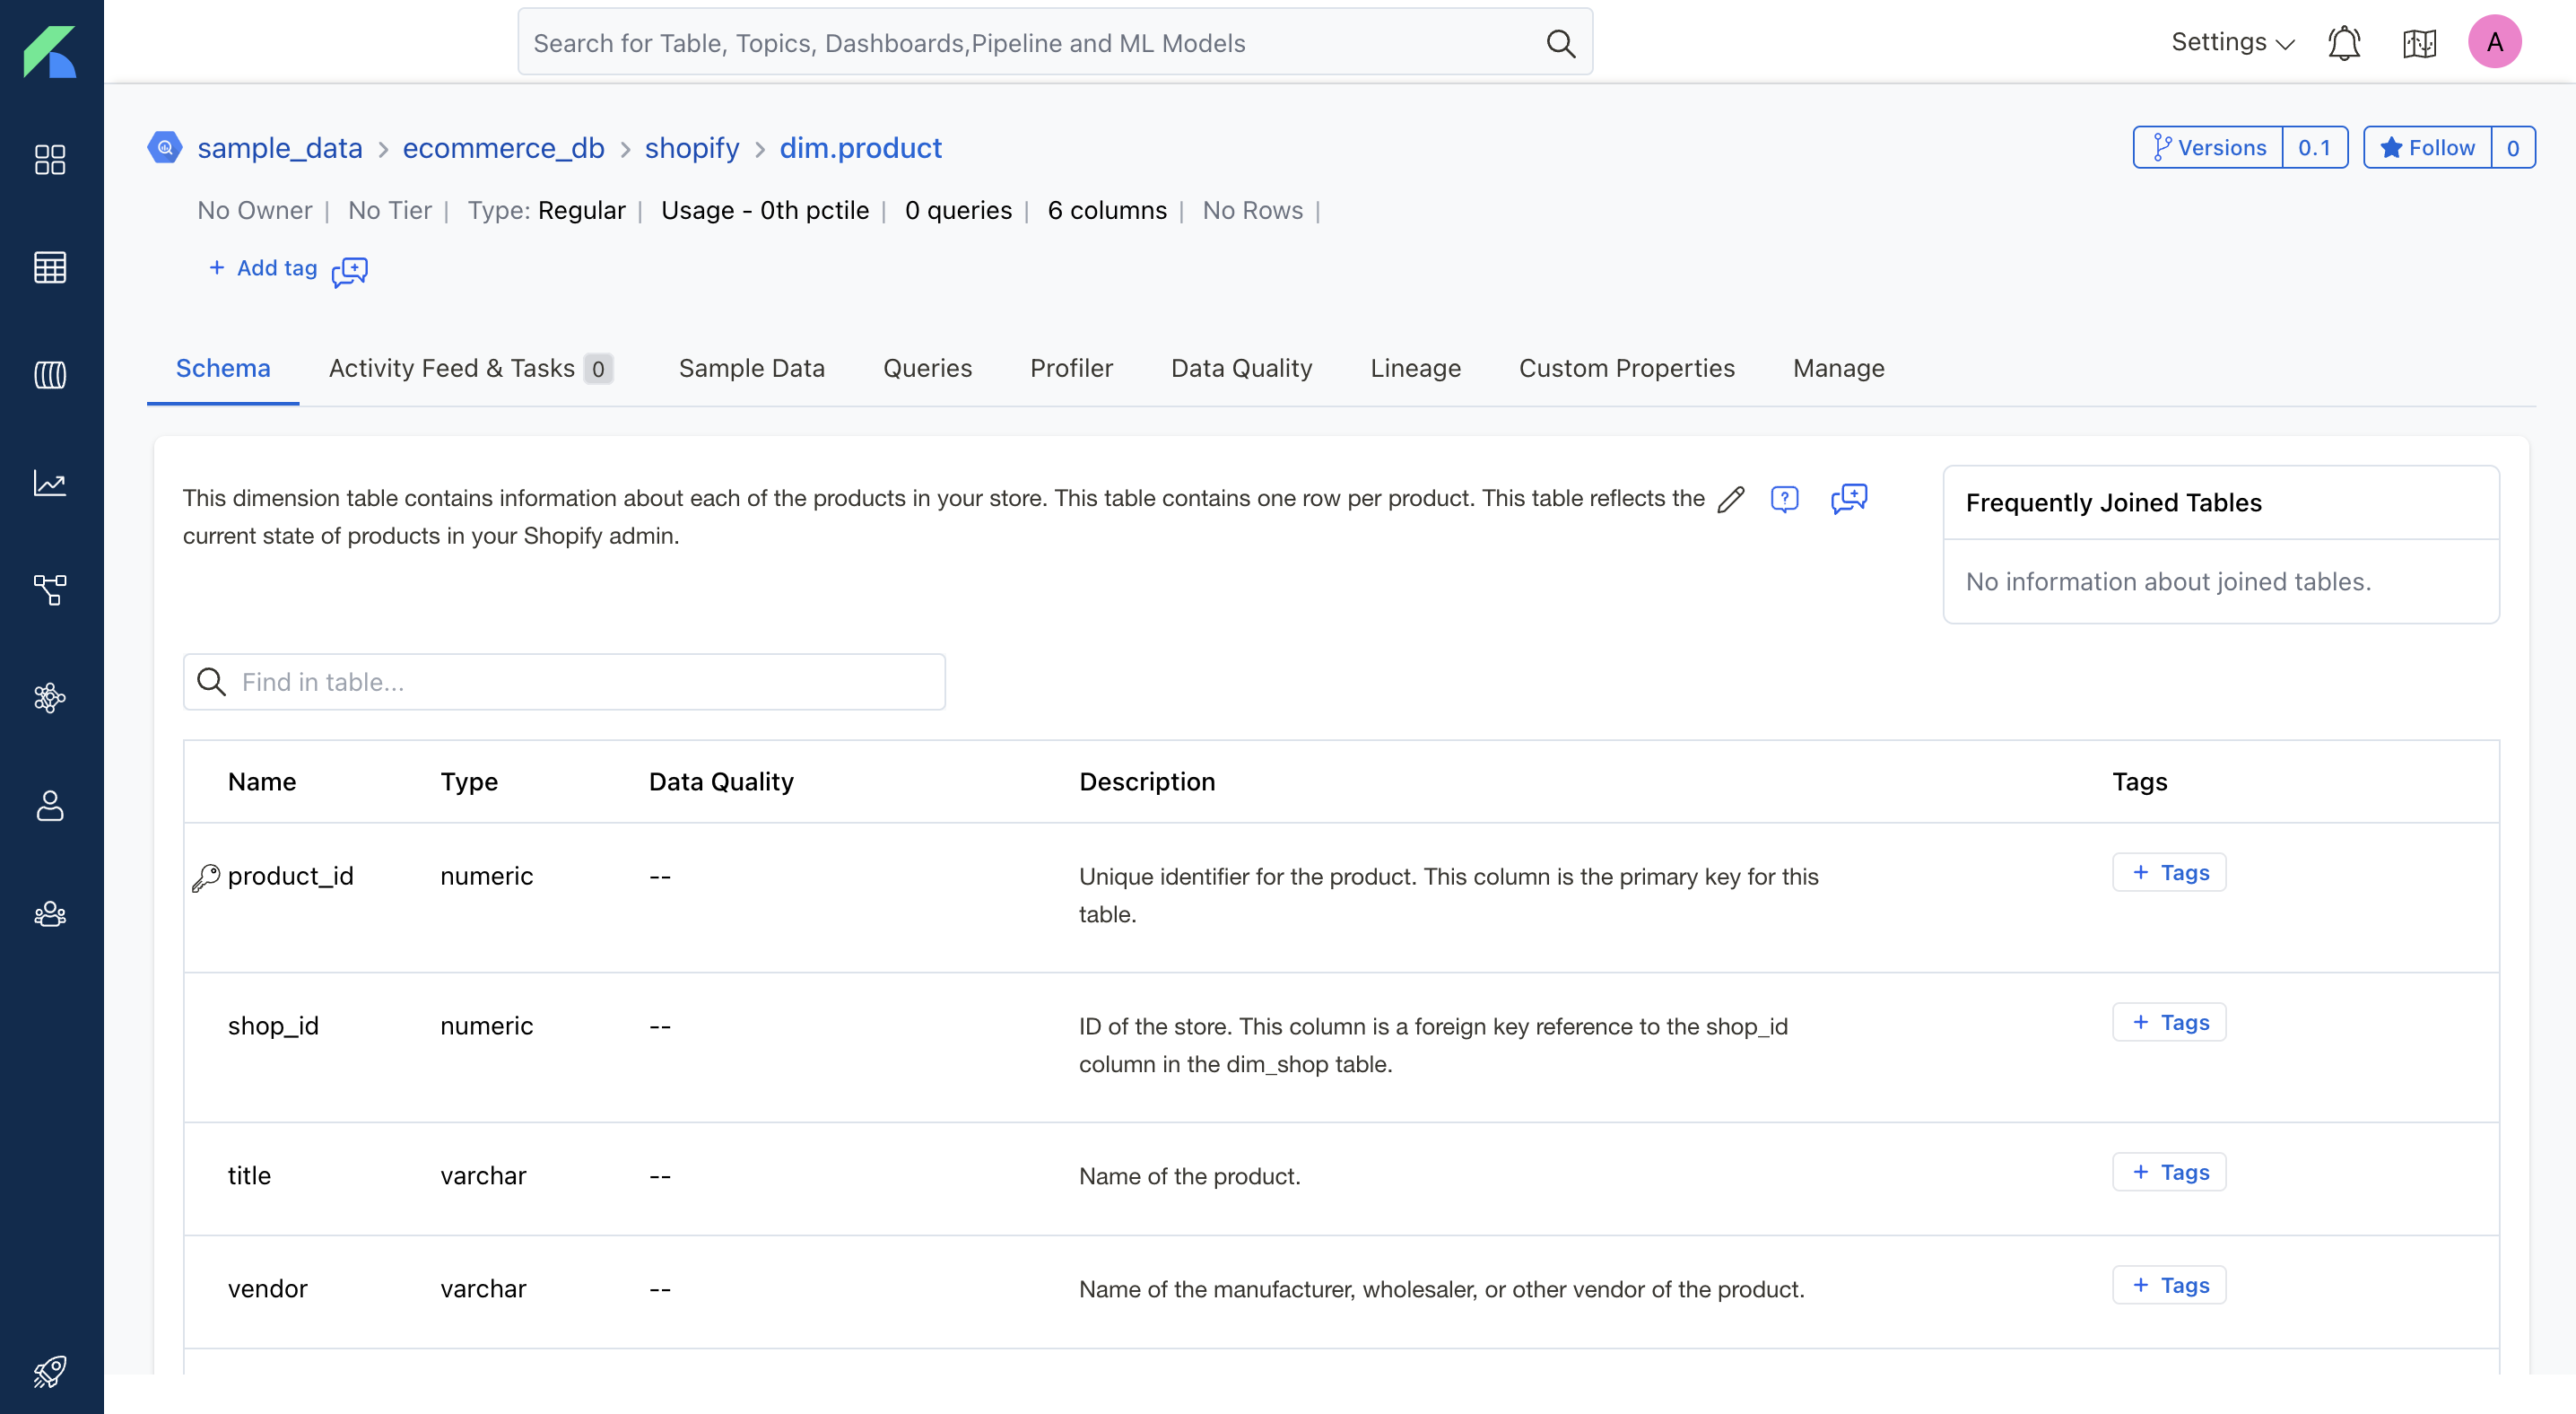This screenshot has width=2576, height=1414.
Task: Click Add tag to this table
Action: (x=261, y=266)
